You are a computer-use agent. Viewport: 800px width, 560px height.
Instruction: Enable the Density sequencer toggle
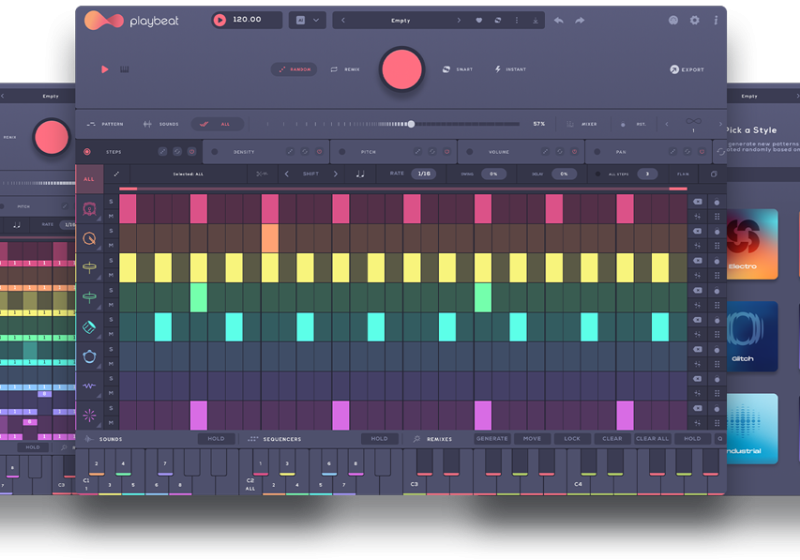[x=214, y=152]
